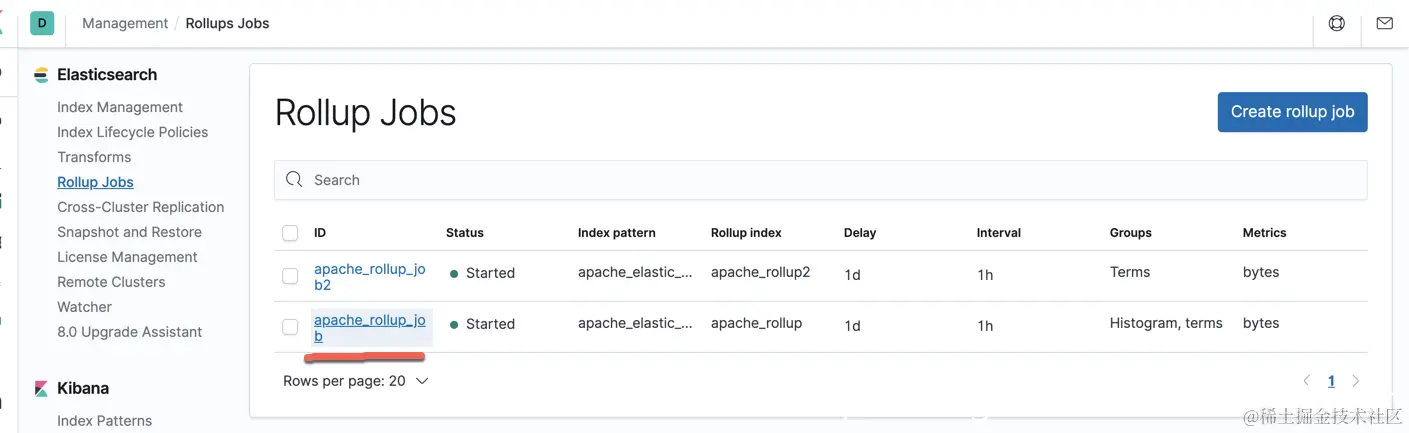
Task: Open the Rows per page dropdown
Action: click(x=355, y=381)
